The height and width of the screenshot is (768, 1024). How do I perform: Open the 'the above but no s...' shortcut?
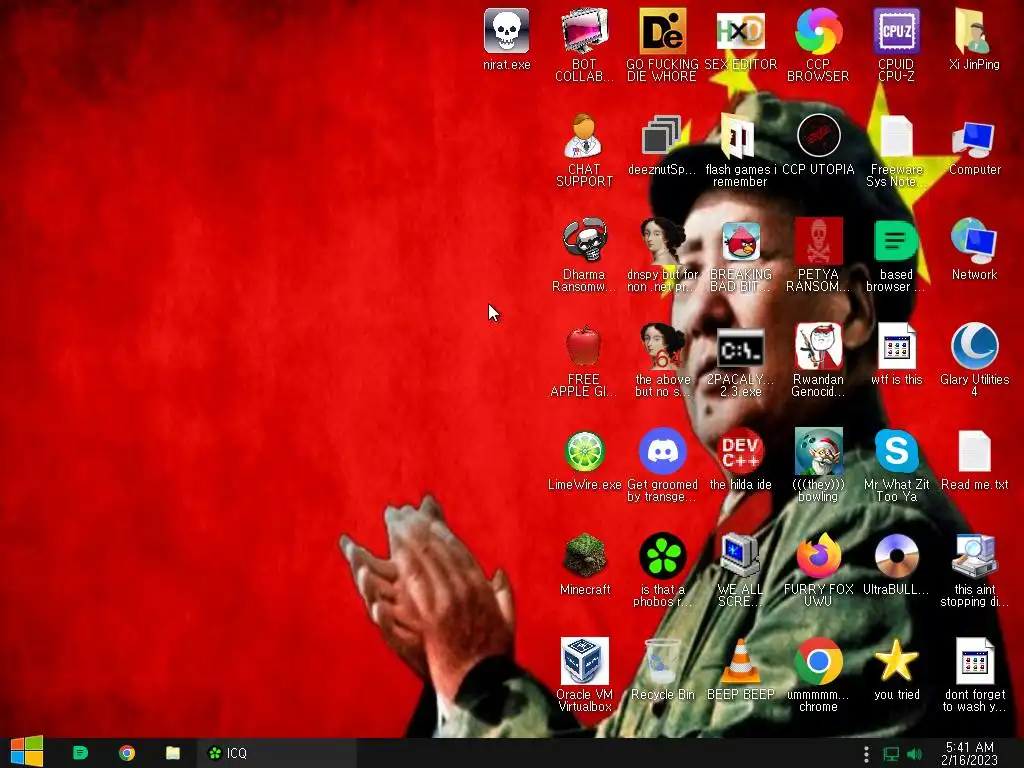click(x=662, y=346)
